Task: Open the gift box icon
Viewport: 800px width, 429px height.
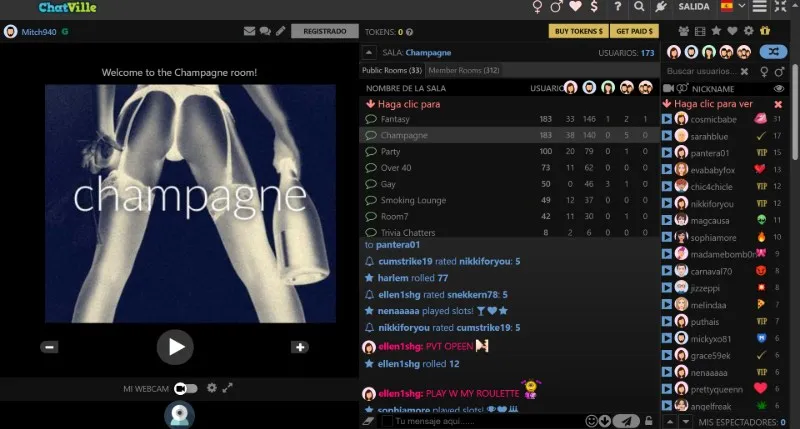Action: [x=765, y=31]
